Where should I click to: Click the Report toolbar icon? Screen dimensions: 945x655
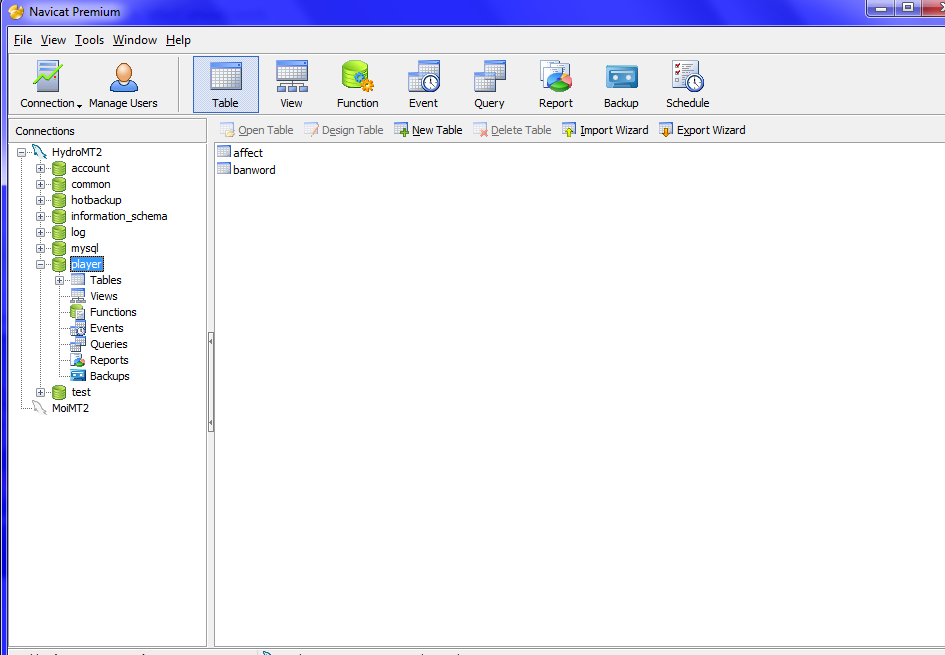pyautogui.click(x=556, y=77)
